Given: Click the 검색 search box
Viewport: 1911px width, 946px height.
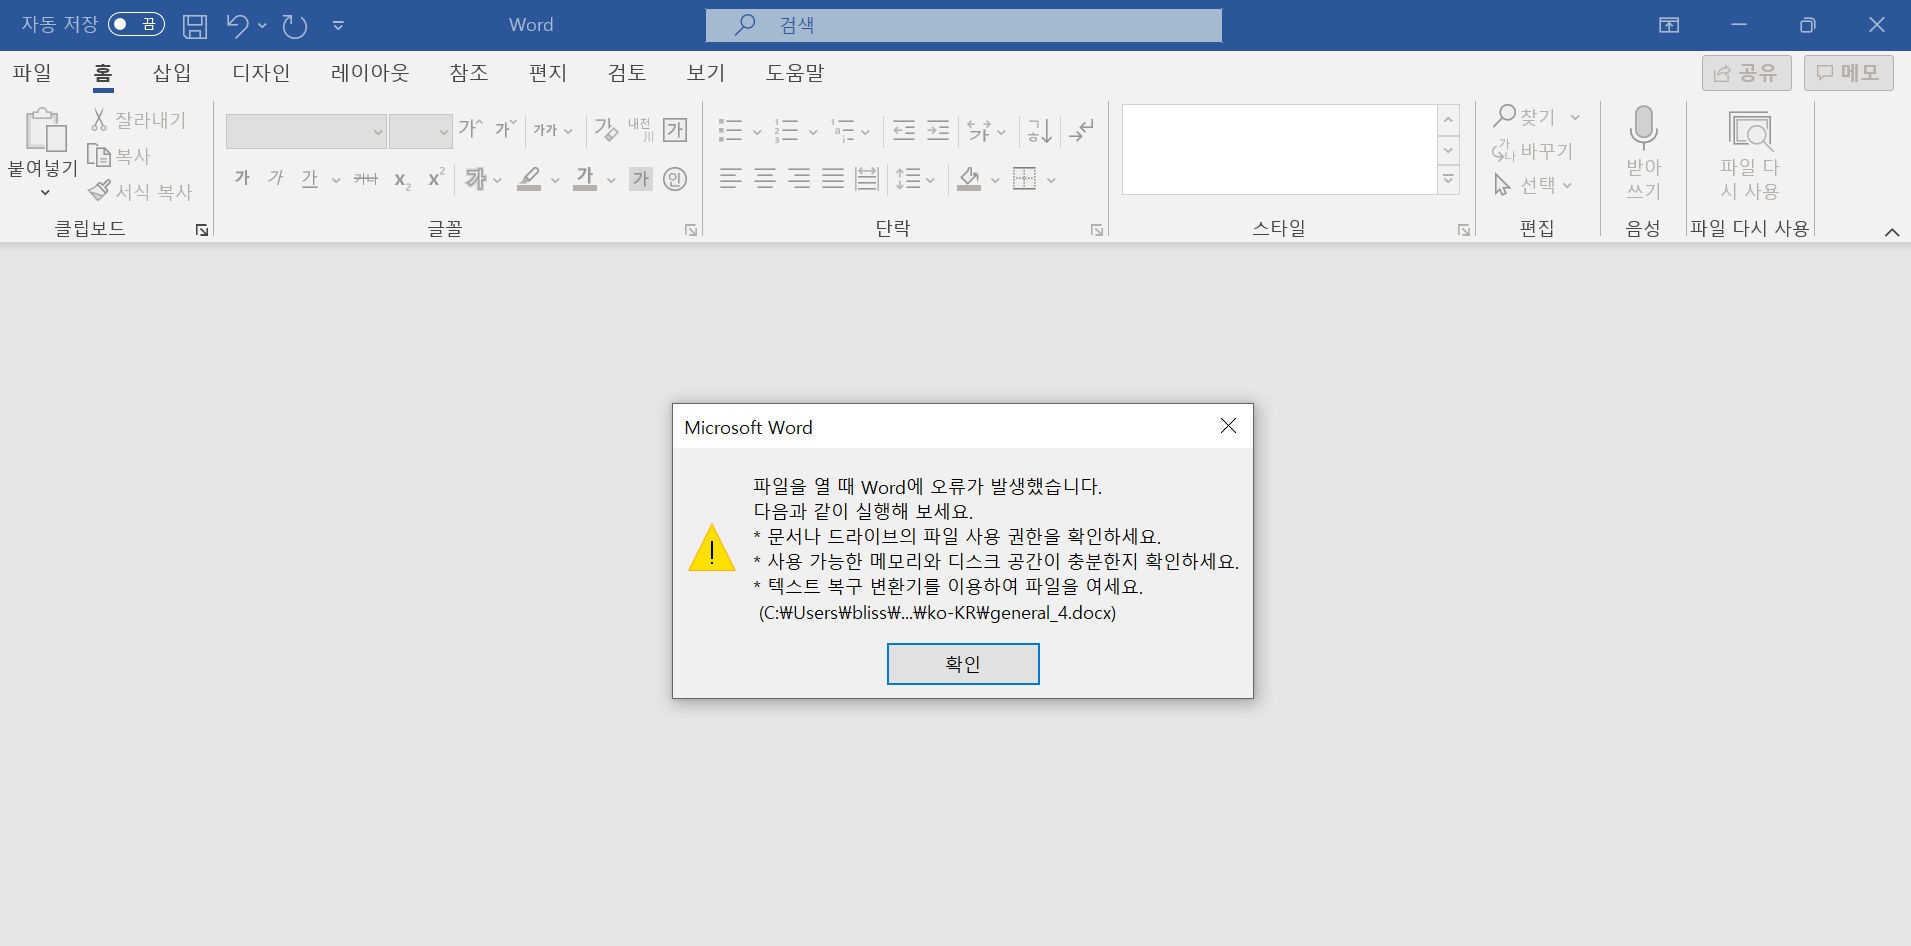Looking at the screenshot, I should tap(963, 25).
